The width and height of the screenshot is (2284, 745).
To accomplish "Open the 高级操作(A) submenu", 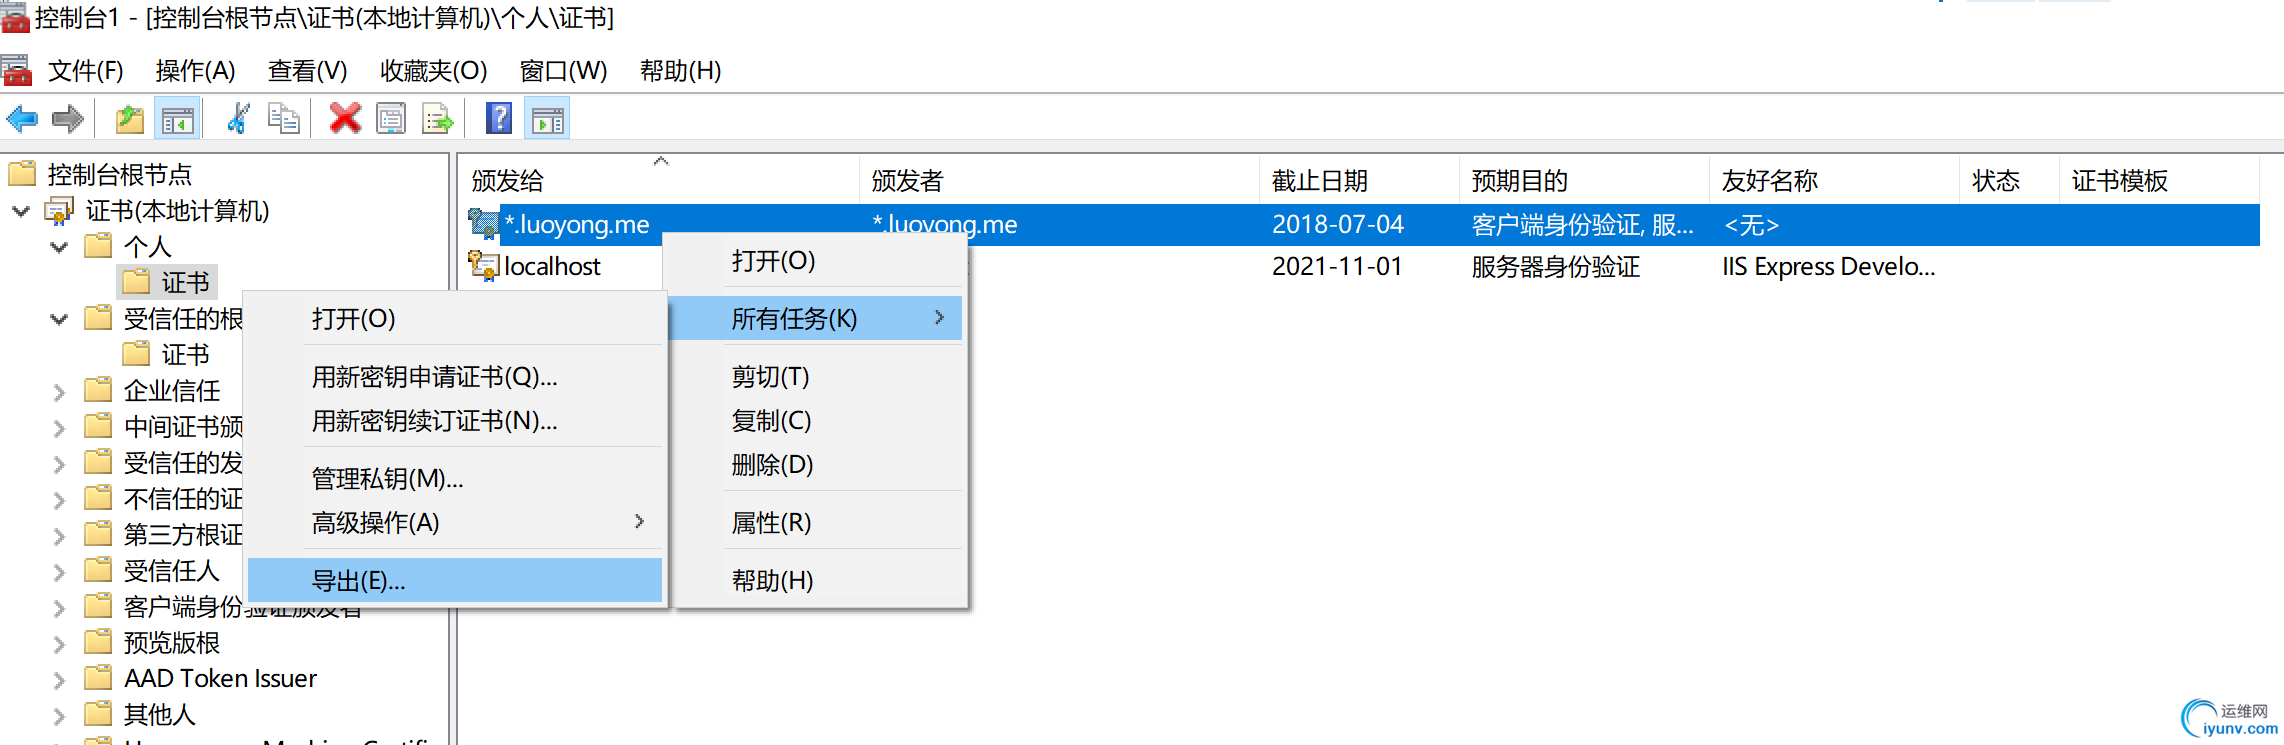I will (455, 522).
